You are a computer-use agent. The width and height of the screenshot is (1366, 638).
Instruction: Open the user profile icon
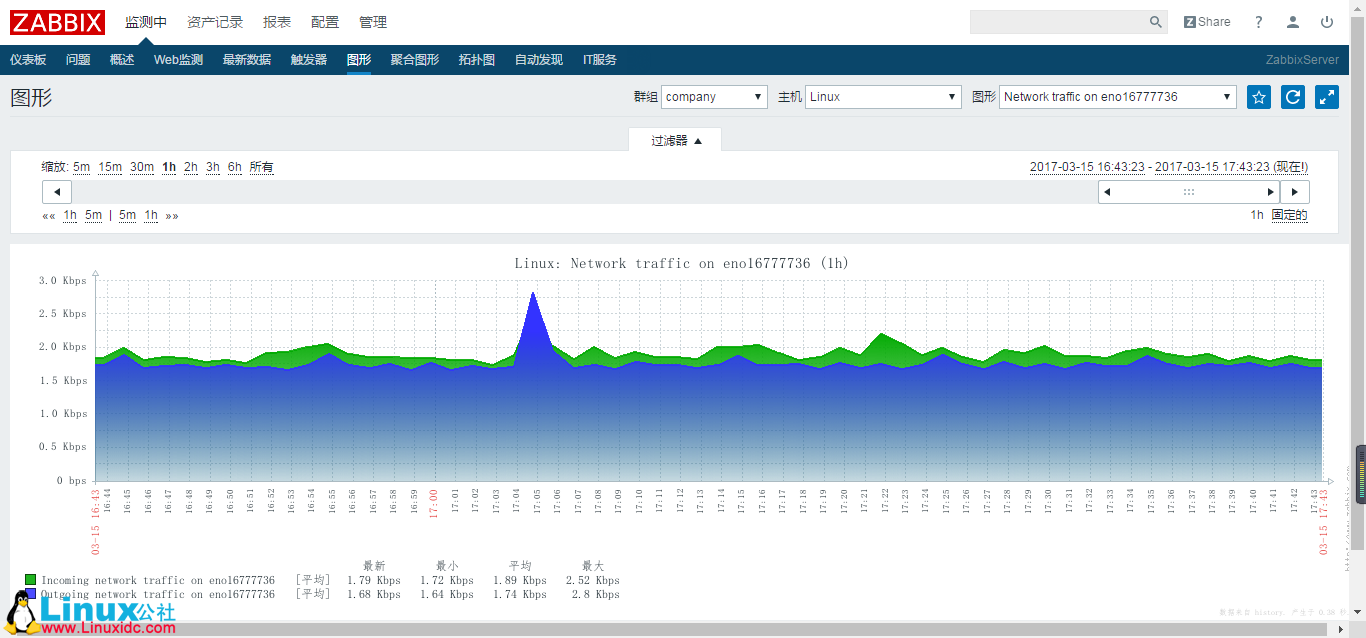coord(1292,21)
